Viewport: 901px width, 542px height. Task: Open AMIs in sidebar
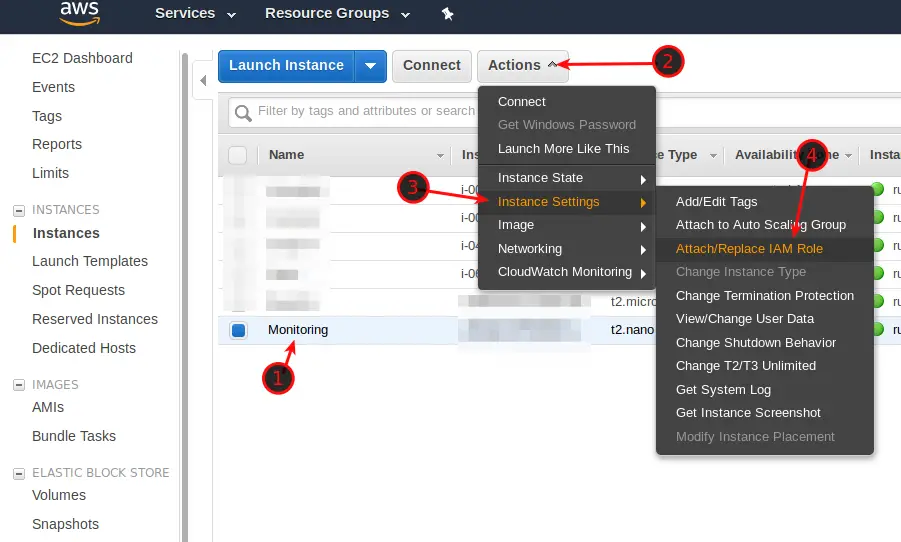(48, 408)
